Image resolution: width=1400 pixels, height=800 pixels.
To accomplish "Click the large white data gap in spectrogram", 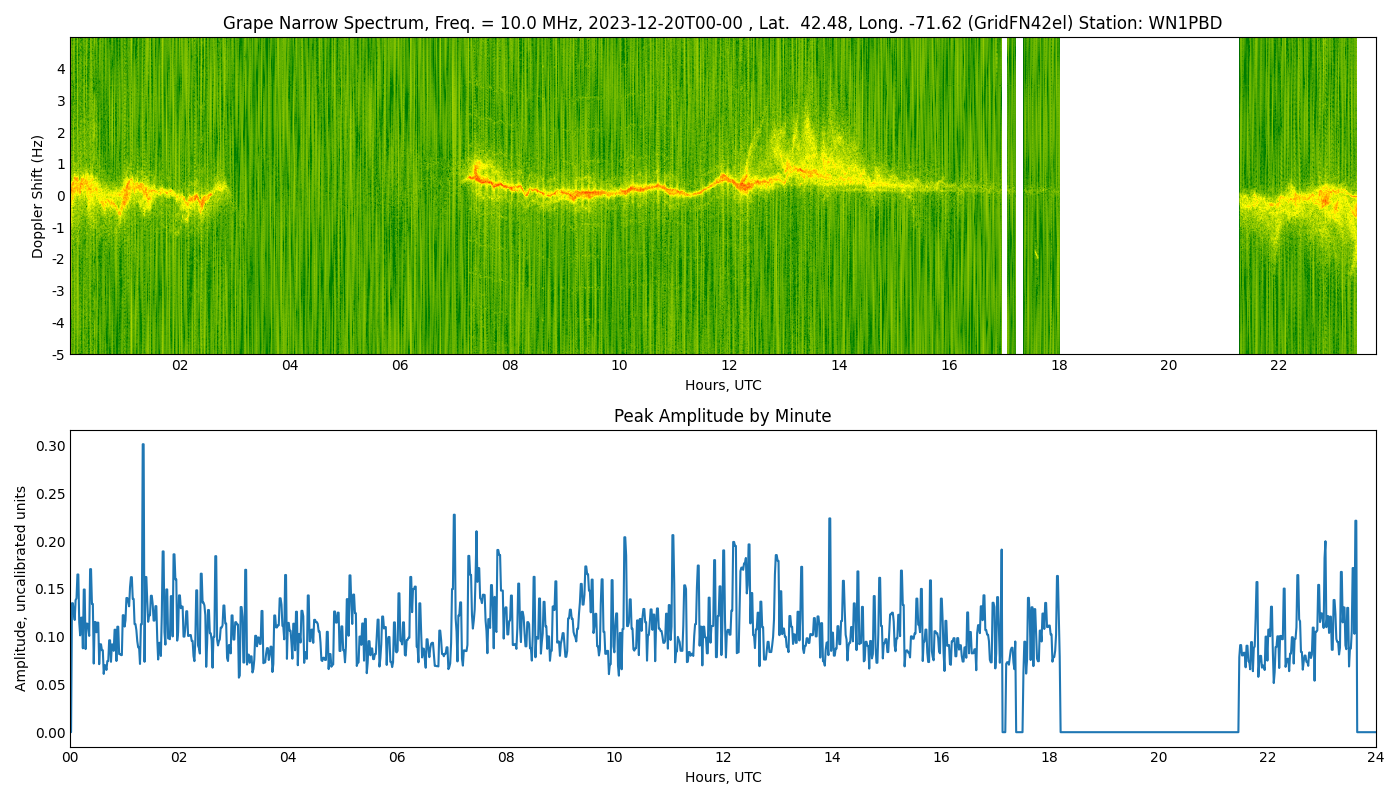I will 1148,196.
